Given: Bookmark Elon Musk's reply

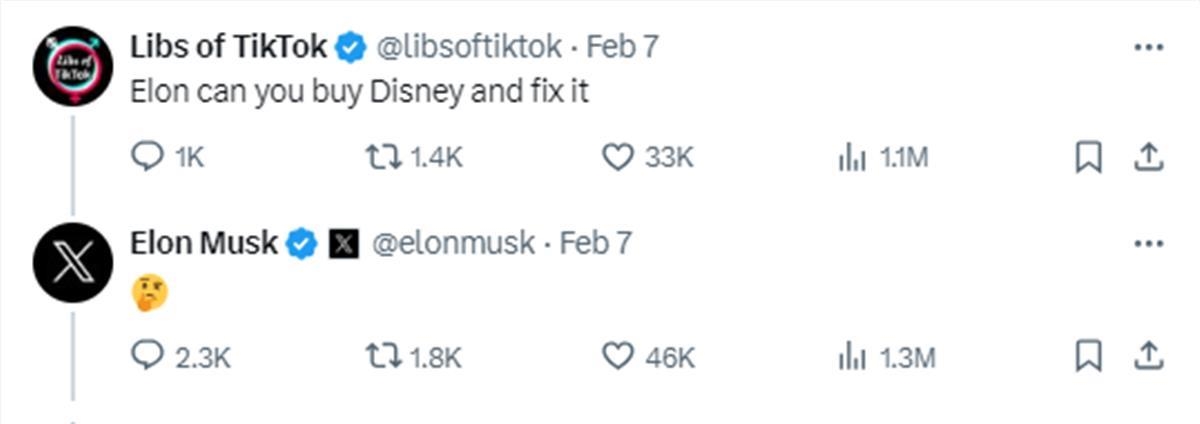Looking at the screenshot, I should tap(1088, 356).
